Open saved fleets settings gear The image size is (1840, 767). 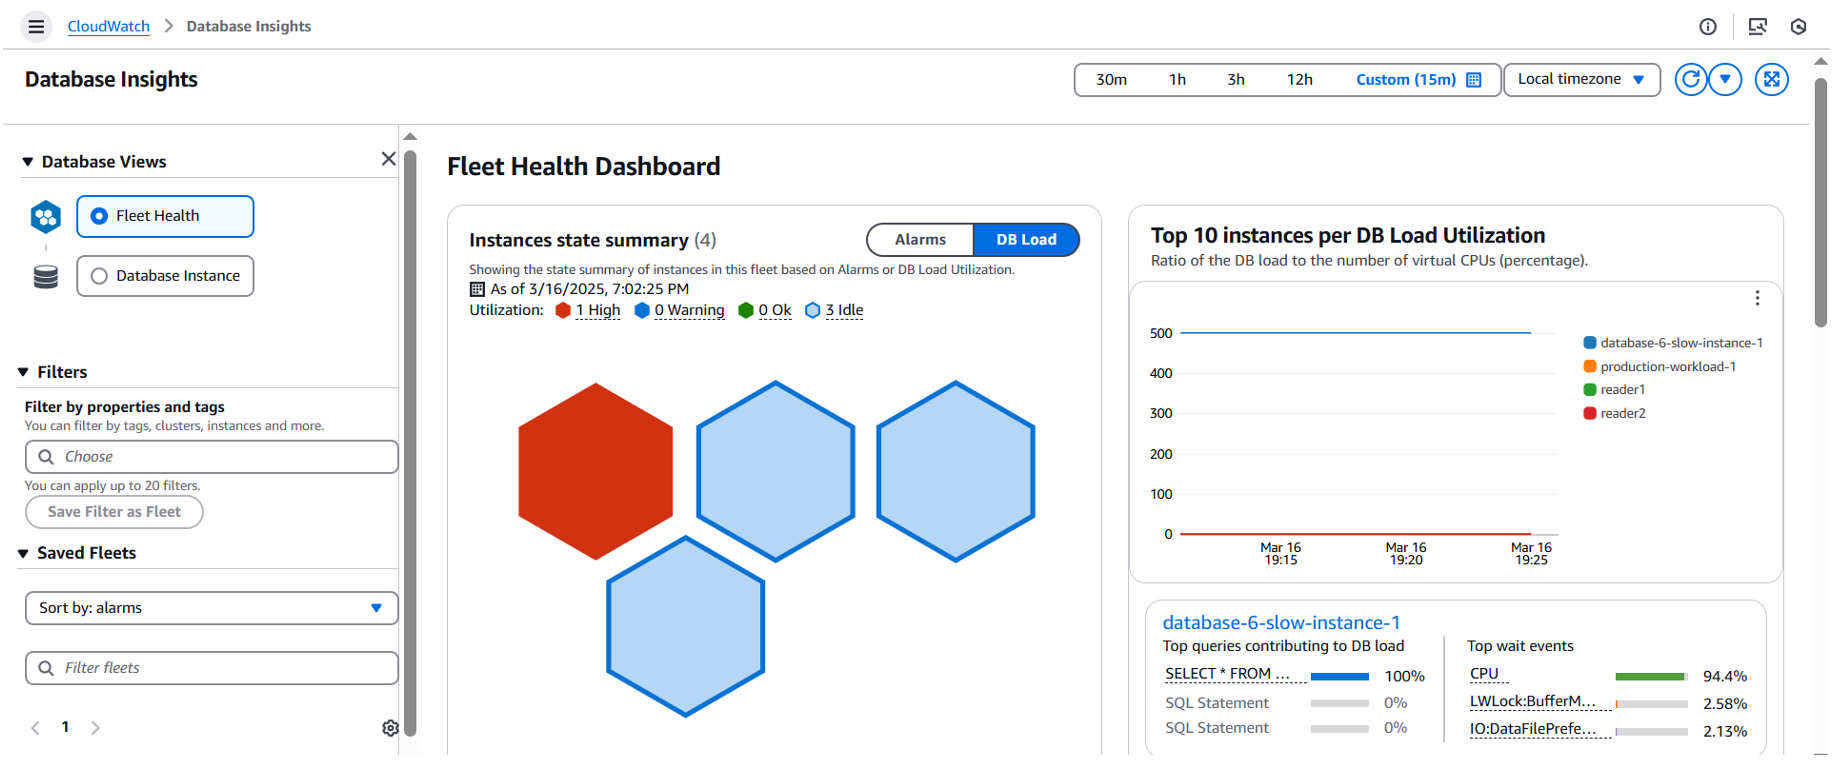[390, 728]
